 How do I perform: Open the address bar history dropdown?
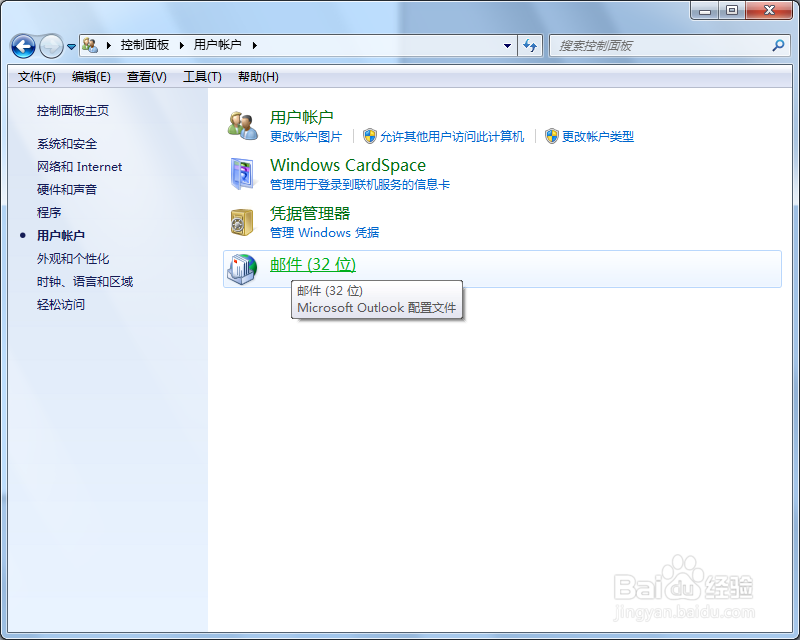(508, 45)
